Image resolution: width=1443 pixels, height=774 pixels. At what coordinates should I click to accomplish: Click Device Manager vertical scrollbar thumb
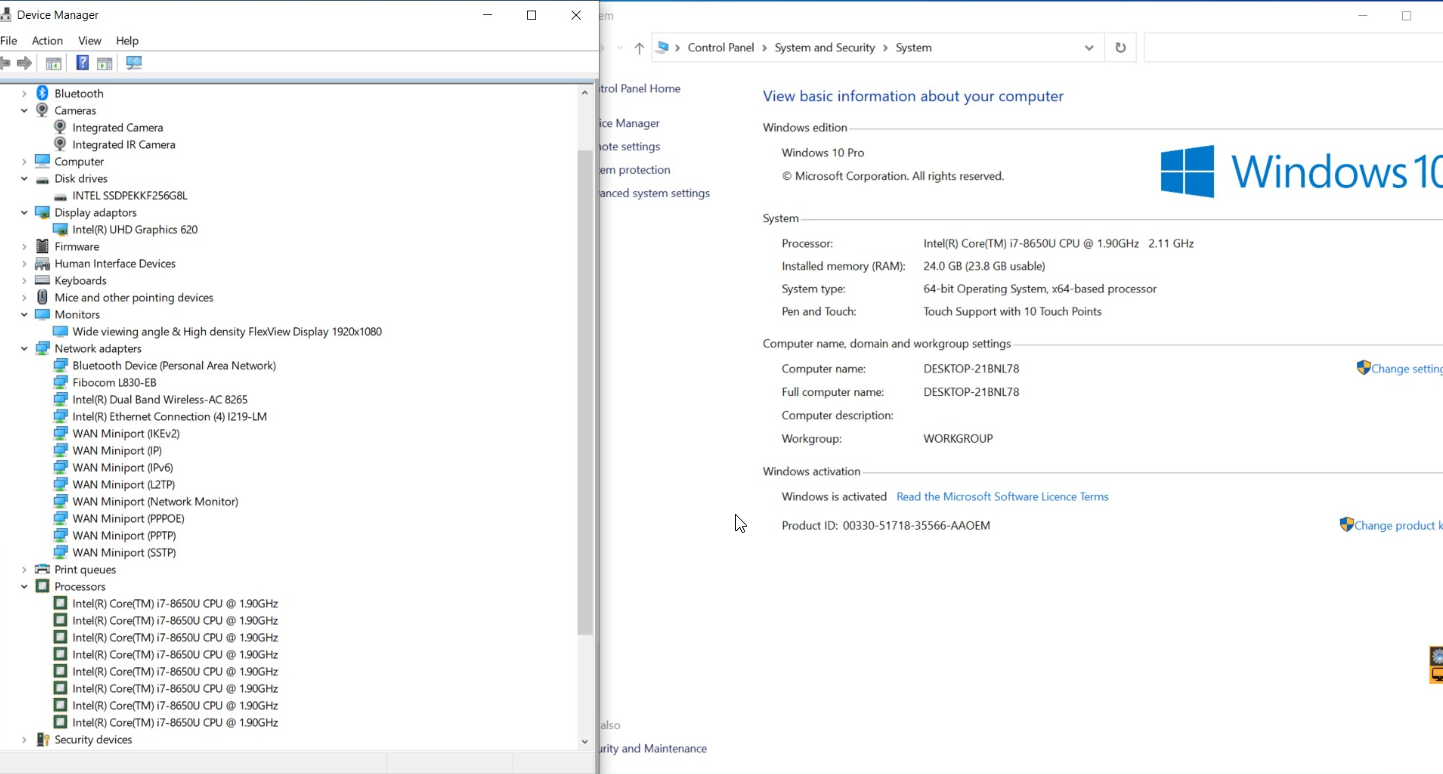click(585, 392)
